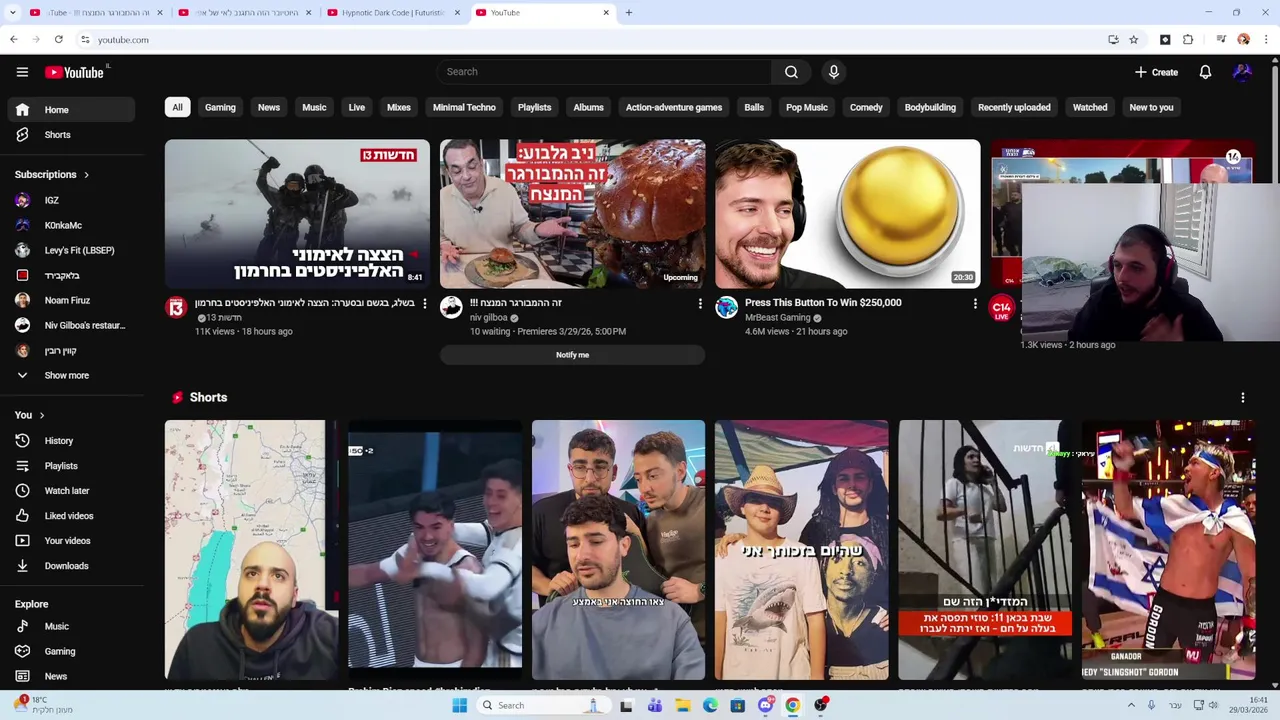Select the All filter chip
This screenshot has height=720, width=1280.
(x=177, y=107)
